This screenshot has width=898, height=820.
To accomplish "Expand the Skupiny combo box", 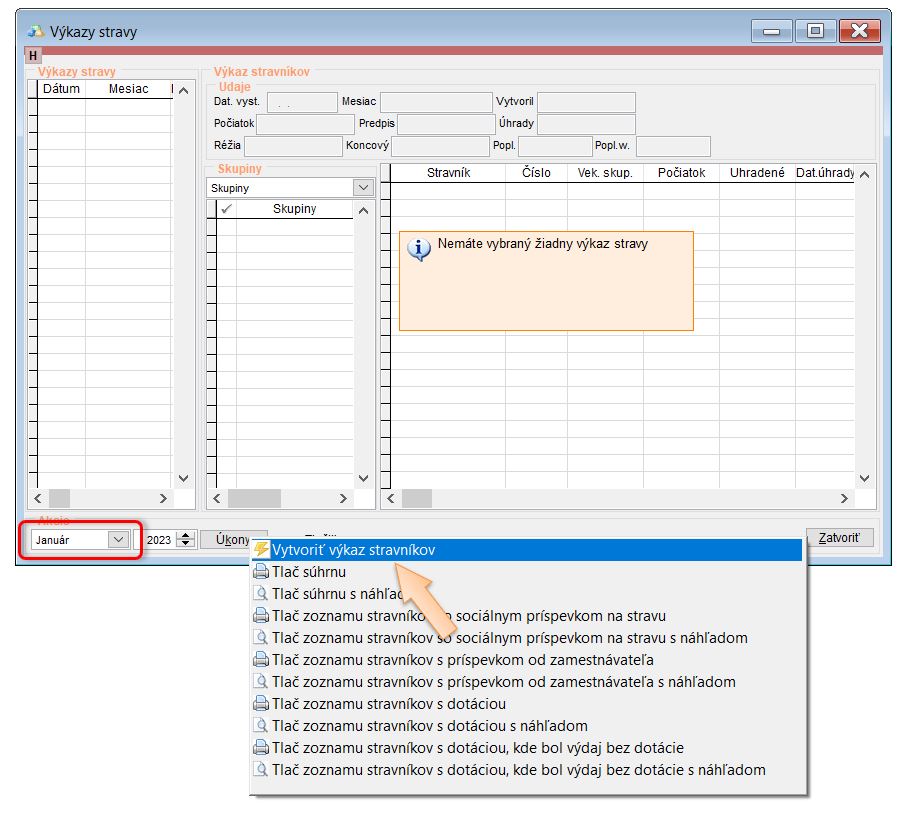I will tap(363, 188).
